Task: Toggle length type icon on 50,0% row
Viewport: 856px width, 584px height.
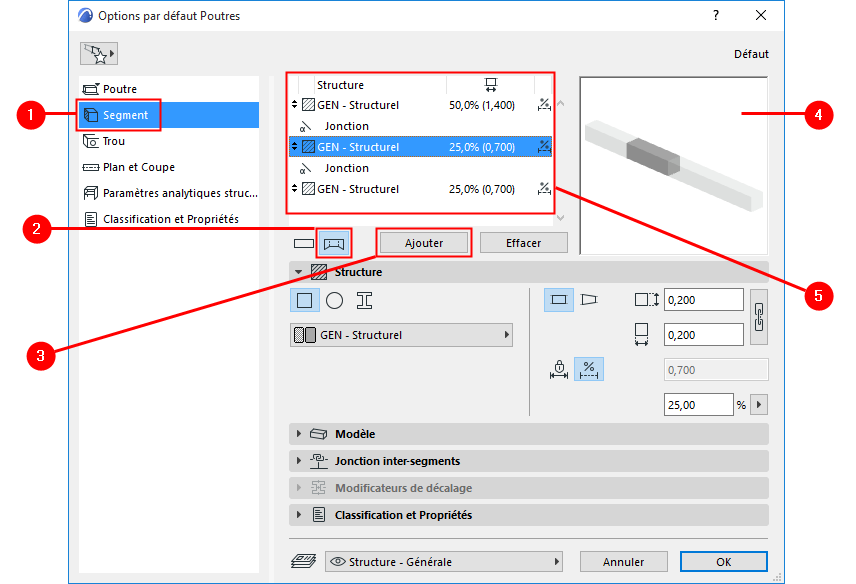Action: (544, 104)
